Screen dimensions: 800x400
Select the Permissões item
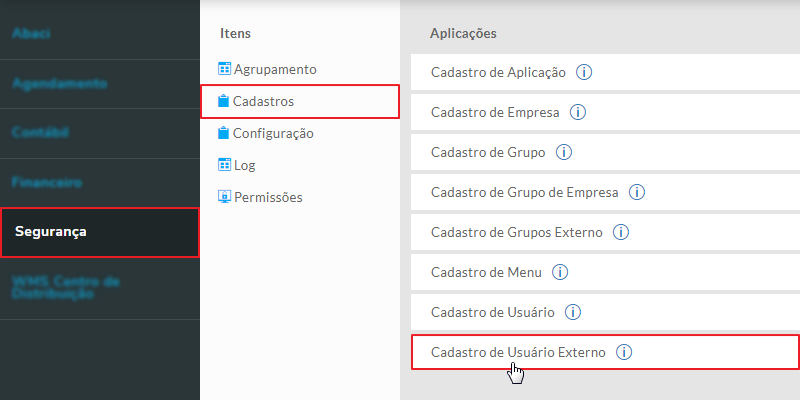[268, 197]
